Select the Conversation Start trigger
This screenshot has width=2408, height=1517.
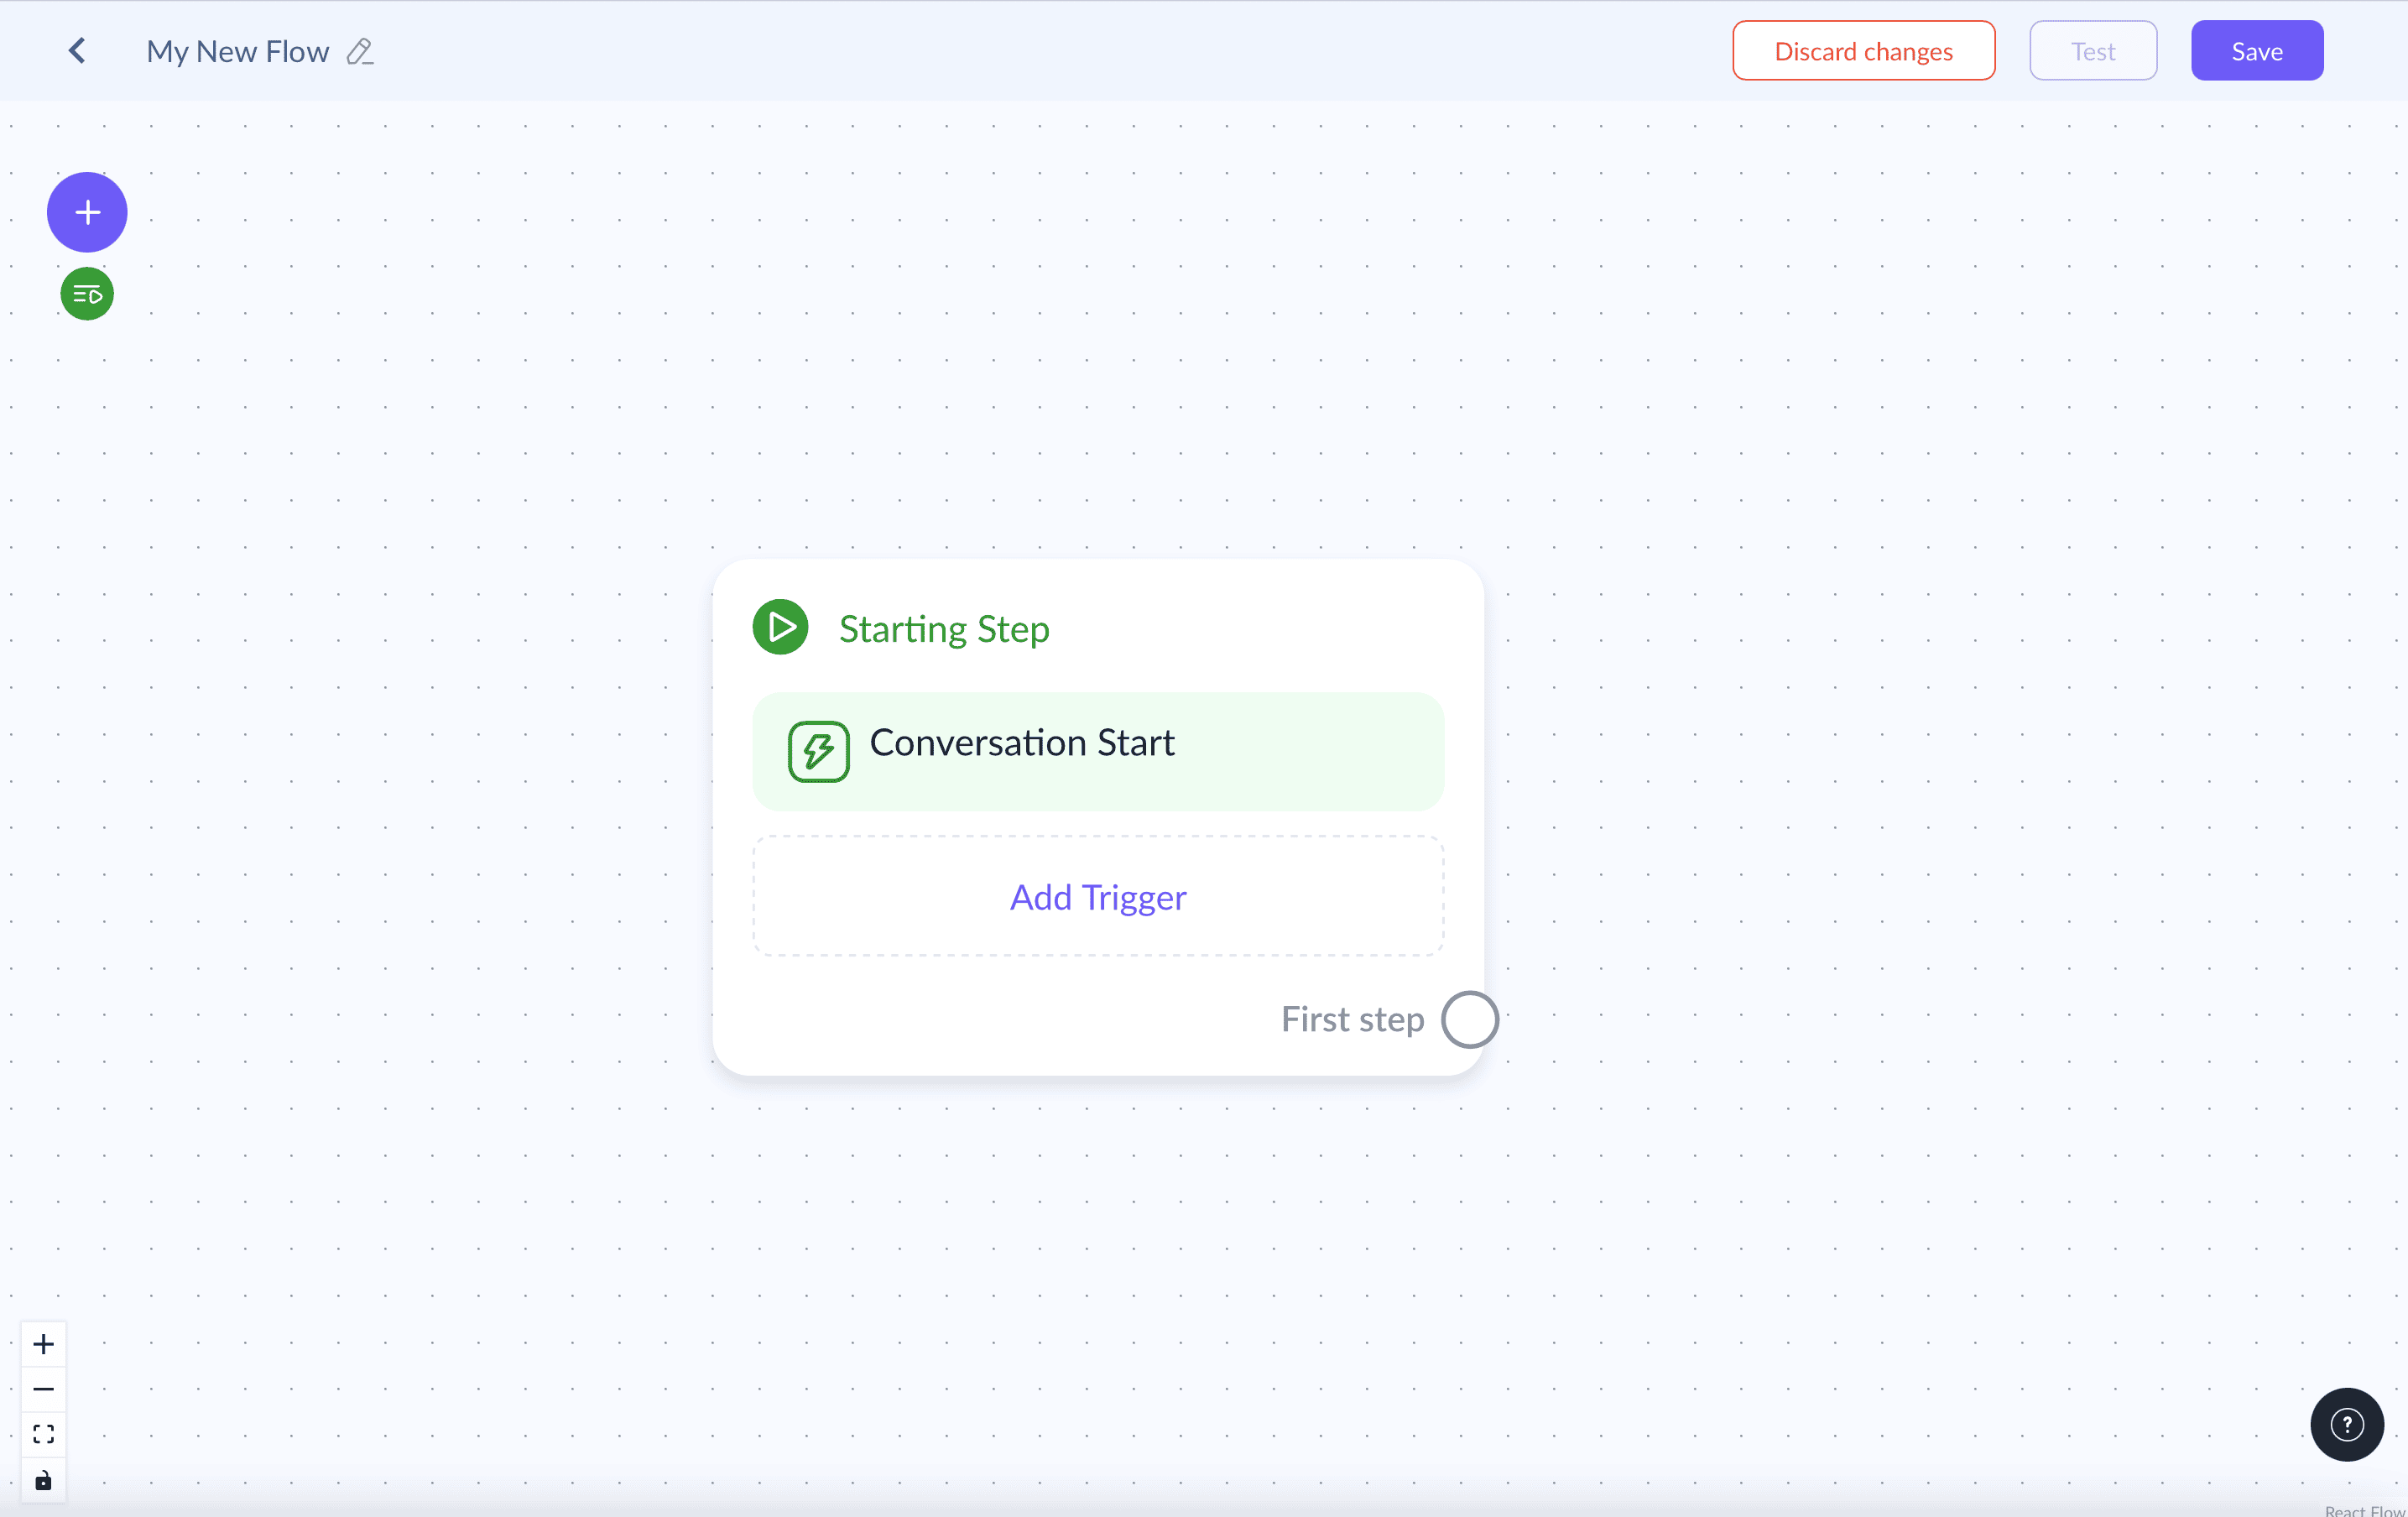pyautogui.click(x=1098, y=751)
